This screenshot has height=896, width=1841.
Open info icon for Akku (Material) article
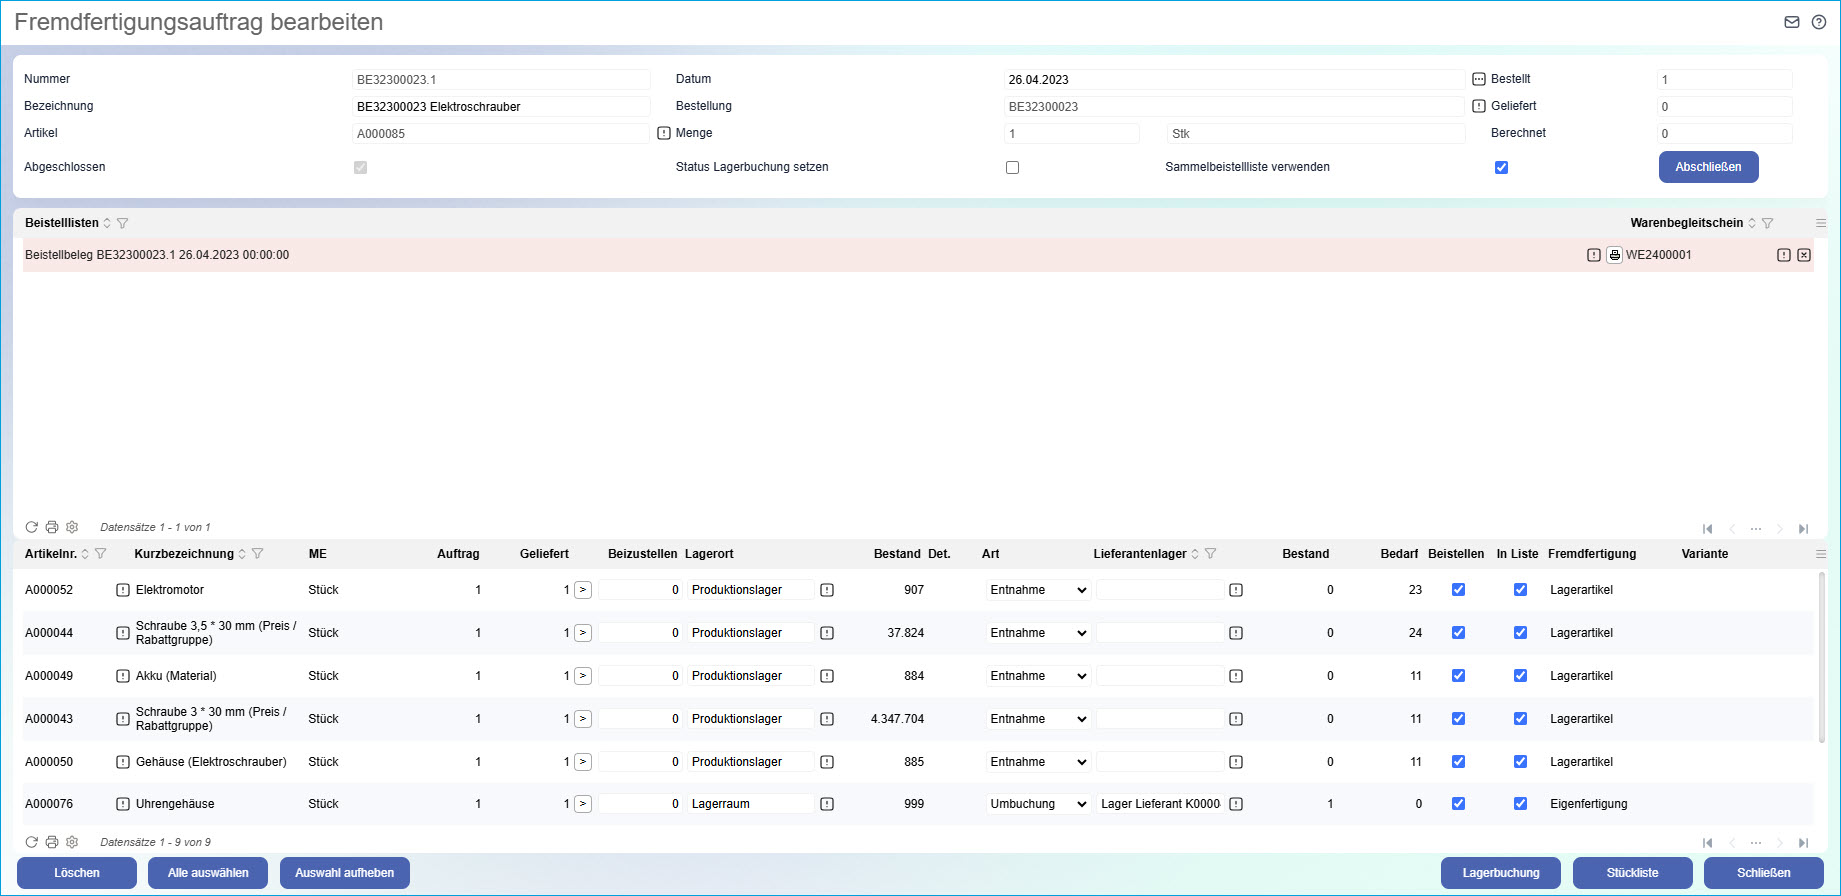(123, 676)
